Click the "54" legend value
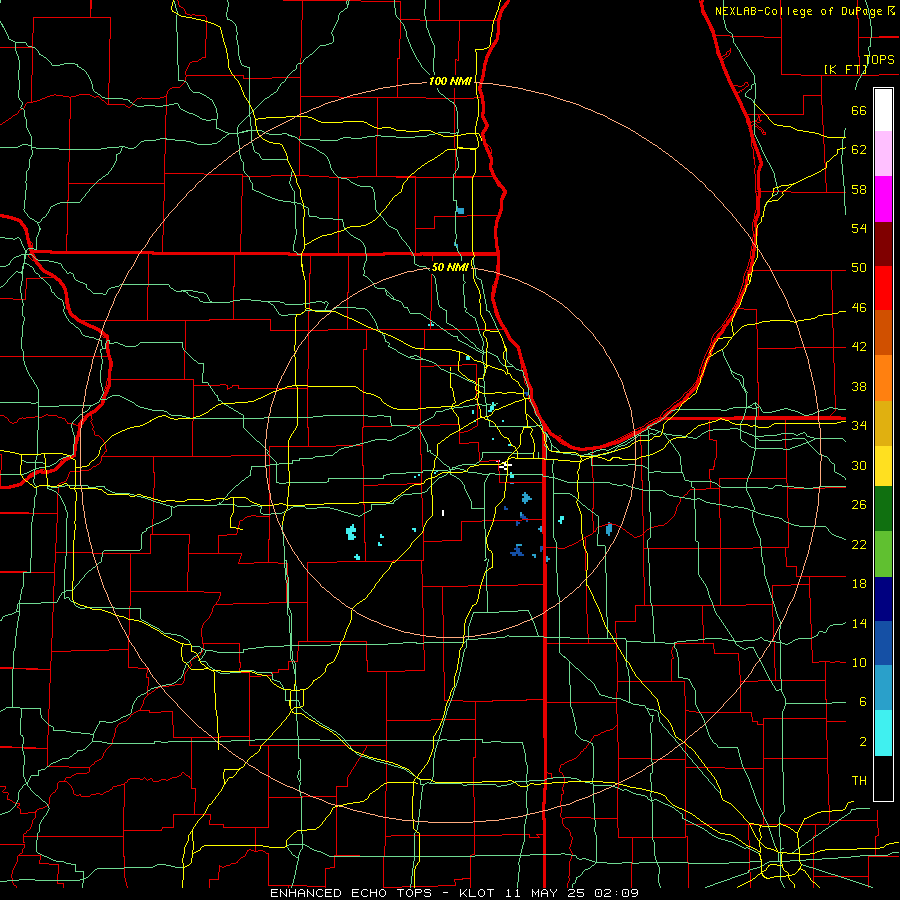Viewport: 900px width, 900px height. (859, 228)
